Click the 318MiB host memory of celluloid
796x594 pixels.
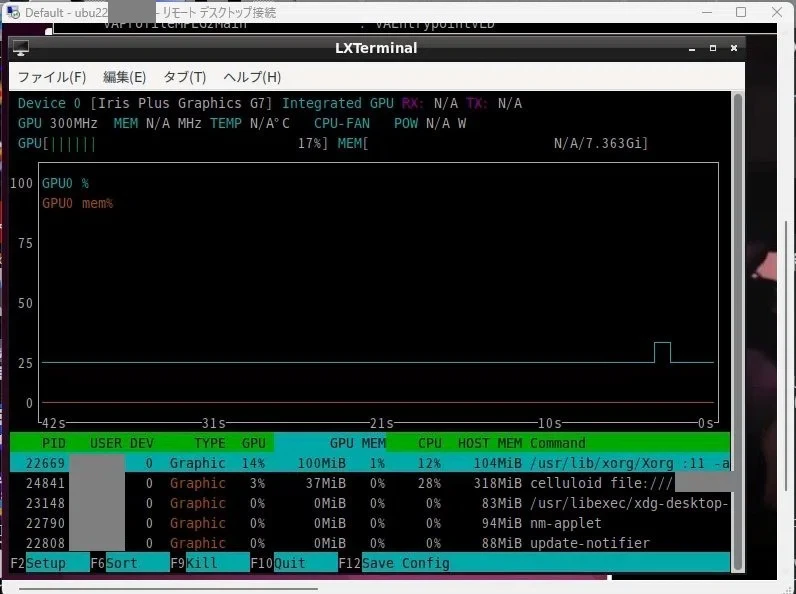(x=498, y=483)
